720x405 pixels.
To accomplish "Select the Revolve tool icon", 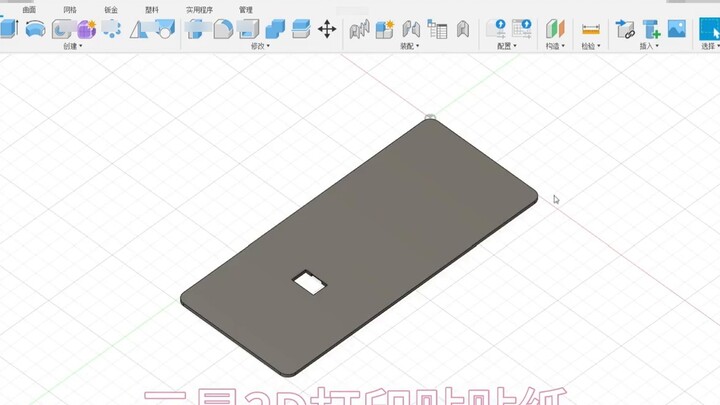I will point(35,29).
